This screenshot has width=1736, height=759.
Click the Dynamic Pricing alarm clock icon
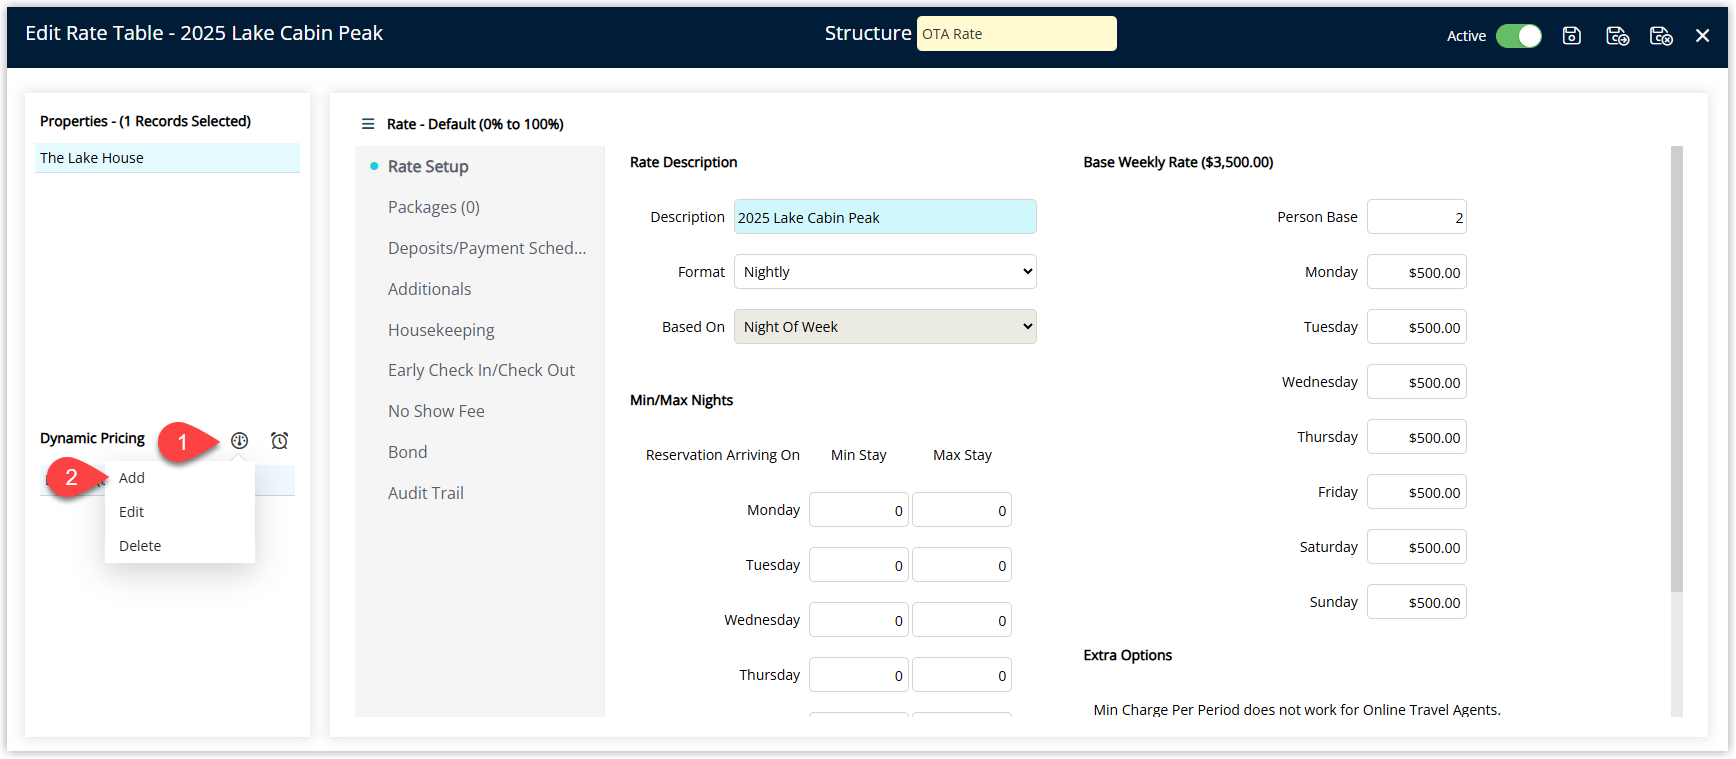click(280, 440)
